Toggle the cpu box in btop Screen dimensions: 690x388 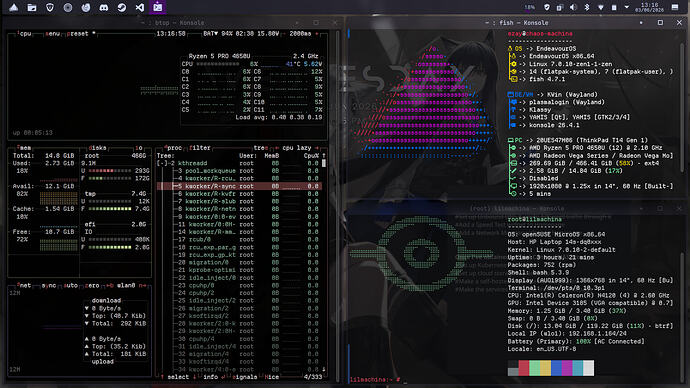pyautogui.click(x=24, y=33)
